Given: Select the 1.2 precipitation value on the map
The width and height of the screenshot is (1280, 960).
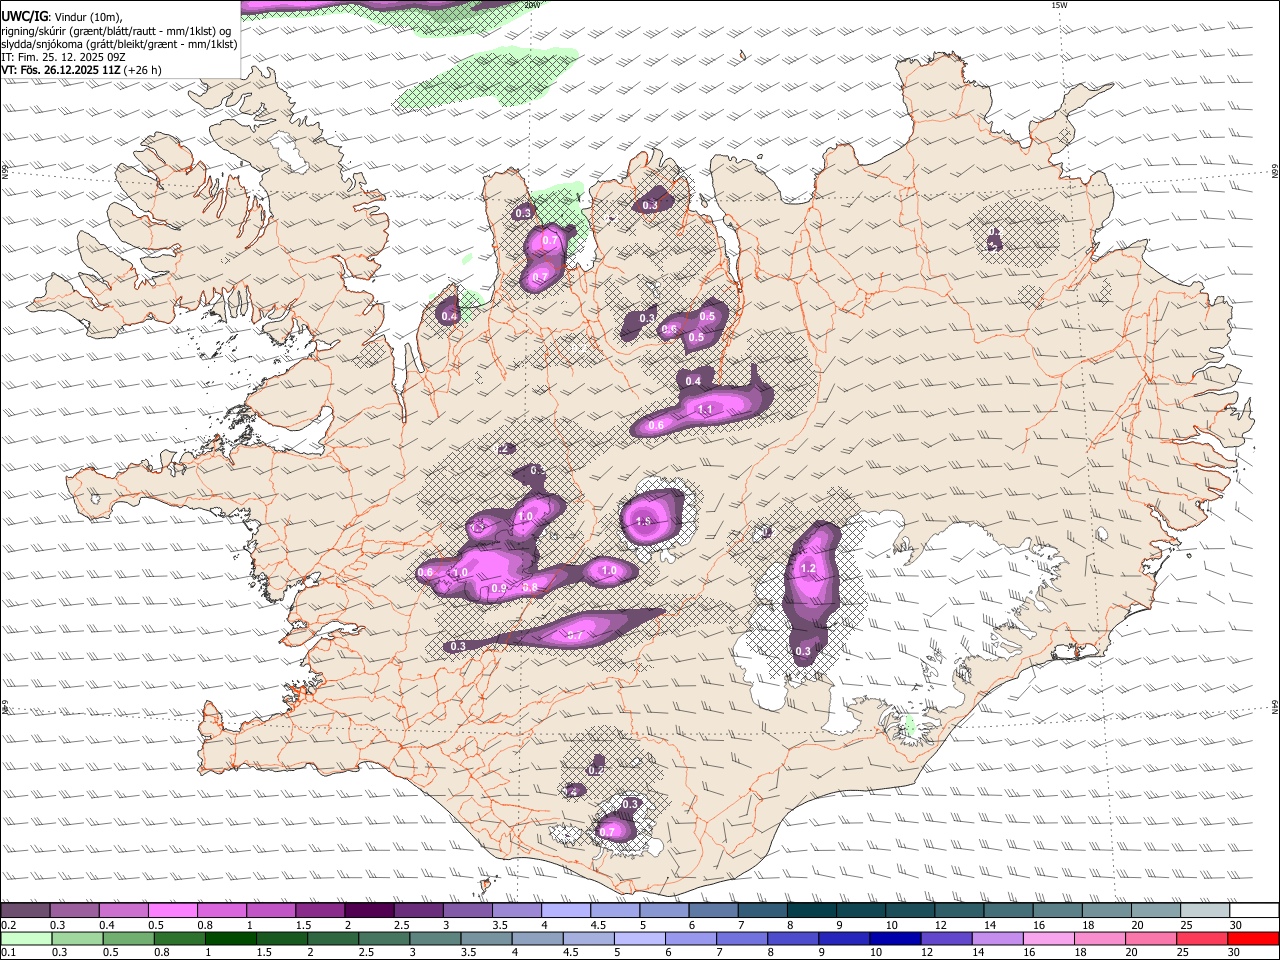Looking at the screenshot, I should click(x=809, y=568).
